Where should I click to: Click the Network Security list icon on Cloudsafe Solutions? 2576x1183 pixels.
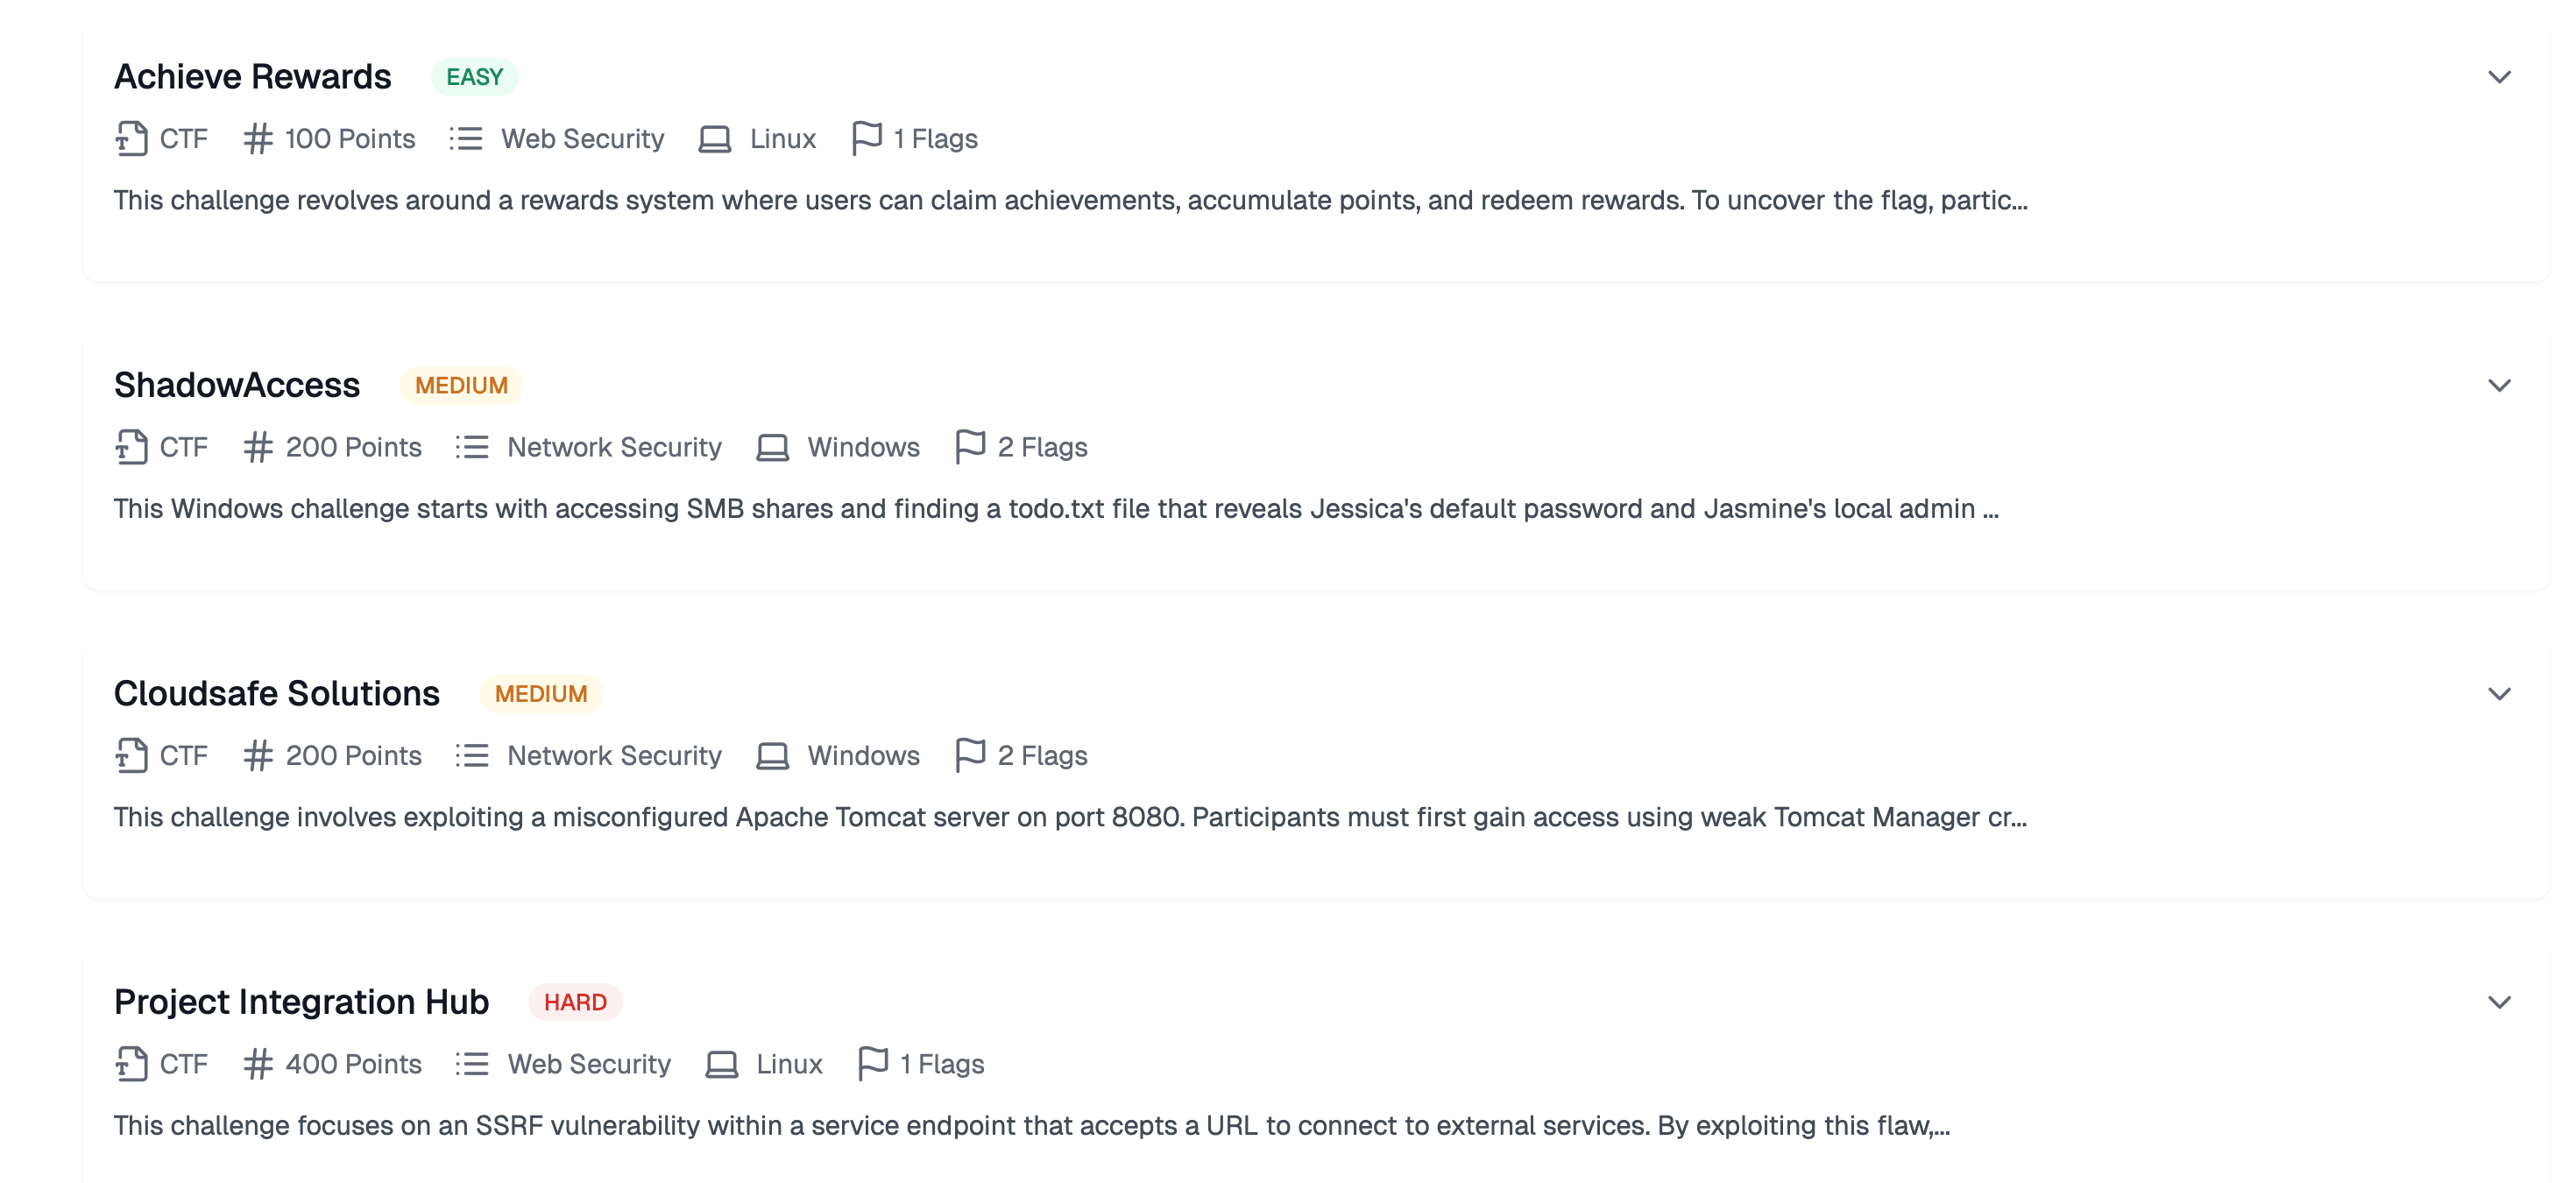[471, 756]
